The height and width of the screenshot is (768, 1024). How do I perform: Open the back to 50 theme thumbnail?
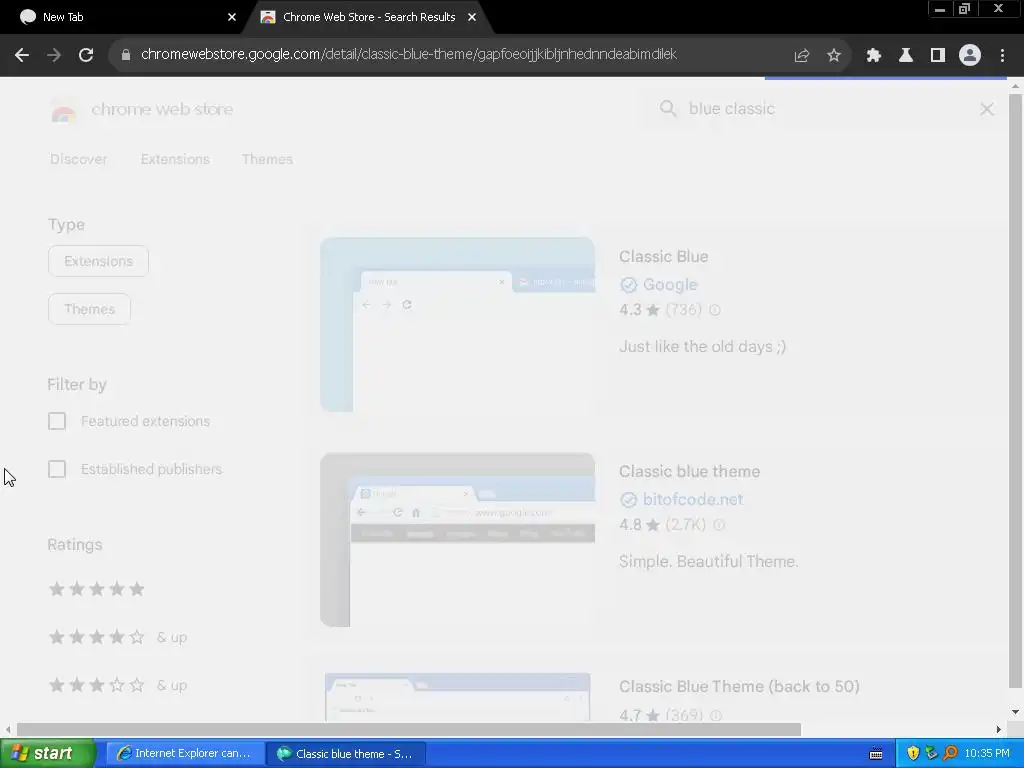click(457, 697)
